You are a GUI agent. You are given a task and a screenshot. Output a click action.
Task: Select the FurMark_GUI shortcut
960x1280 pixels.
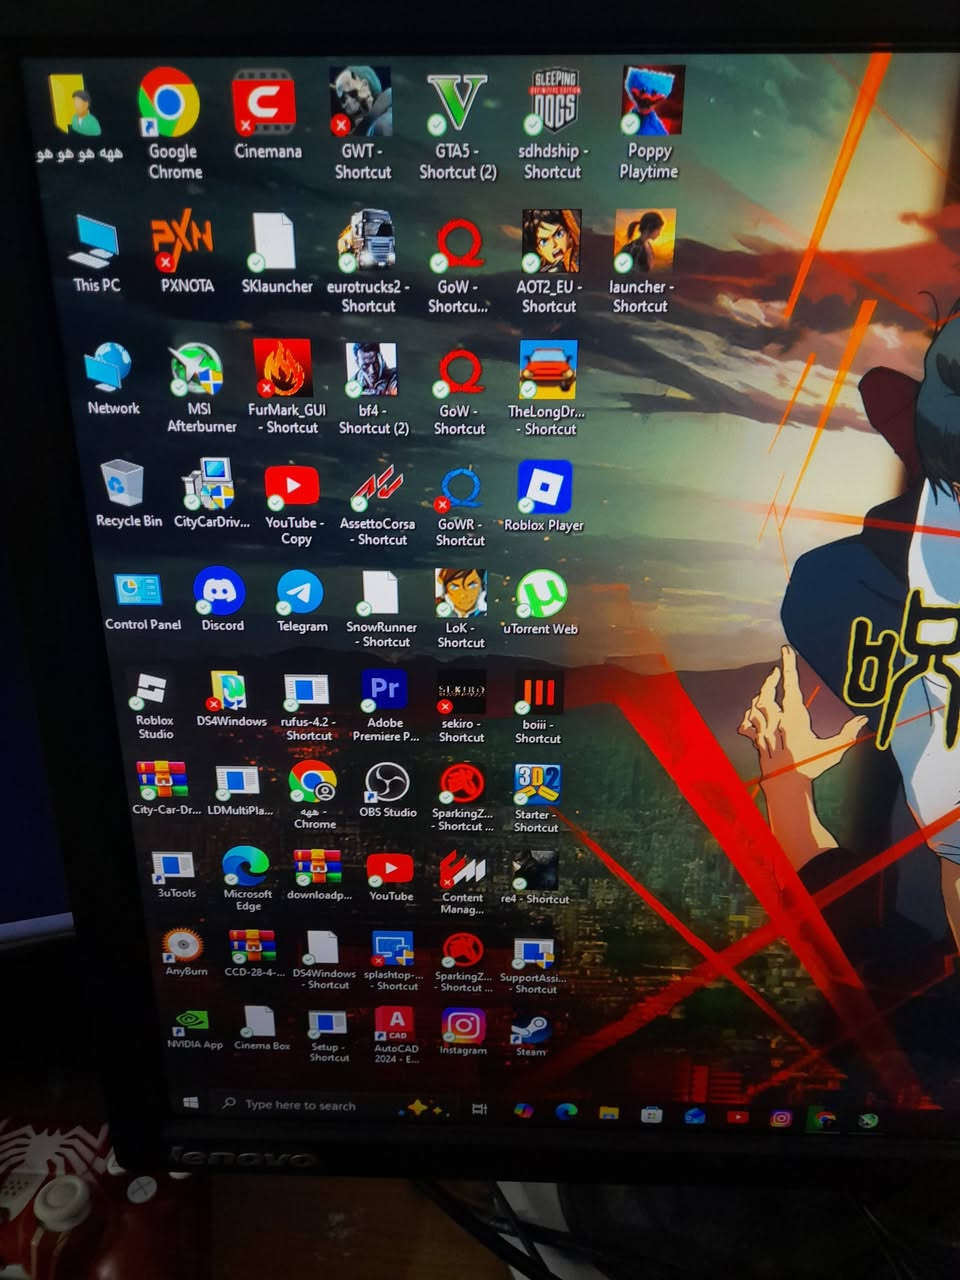pyautogui.click(x=283, y=369)
